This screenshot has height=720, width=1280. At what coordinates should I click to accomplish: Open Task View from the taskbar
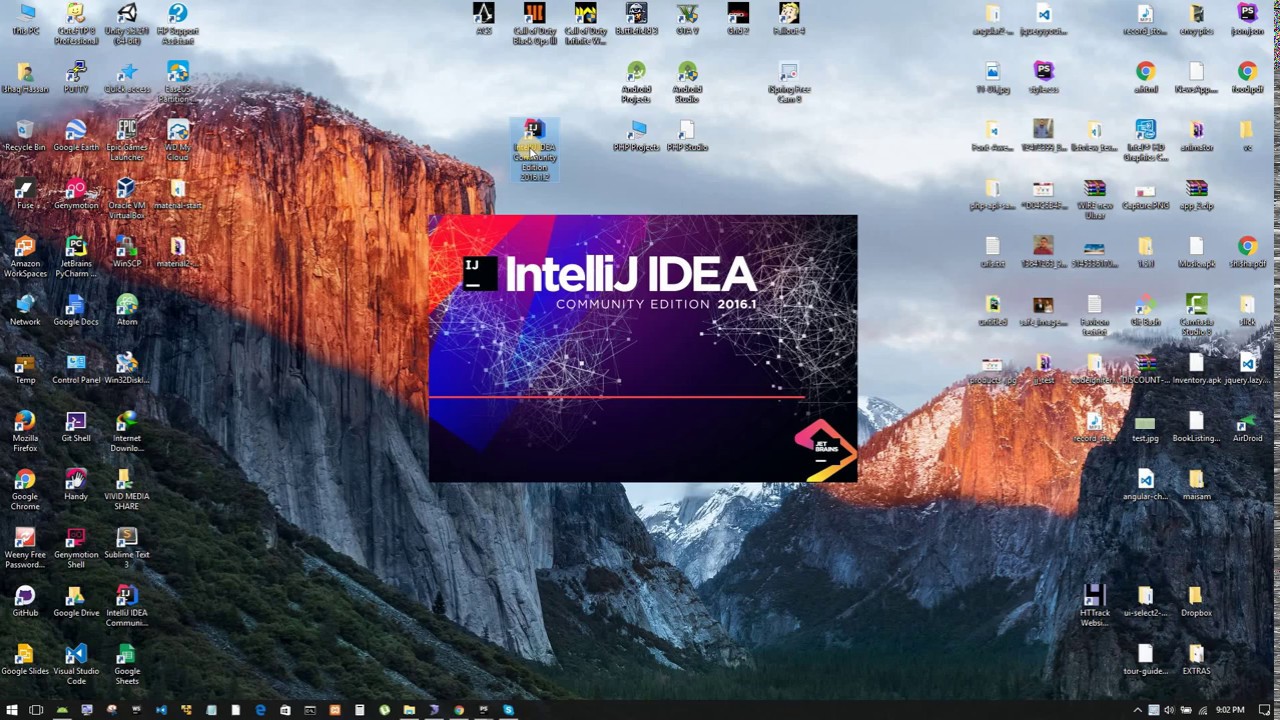pos(36,710)
